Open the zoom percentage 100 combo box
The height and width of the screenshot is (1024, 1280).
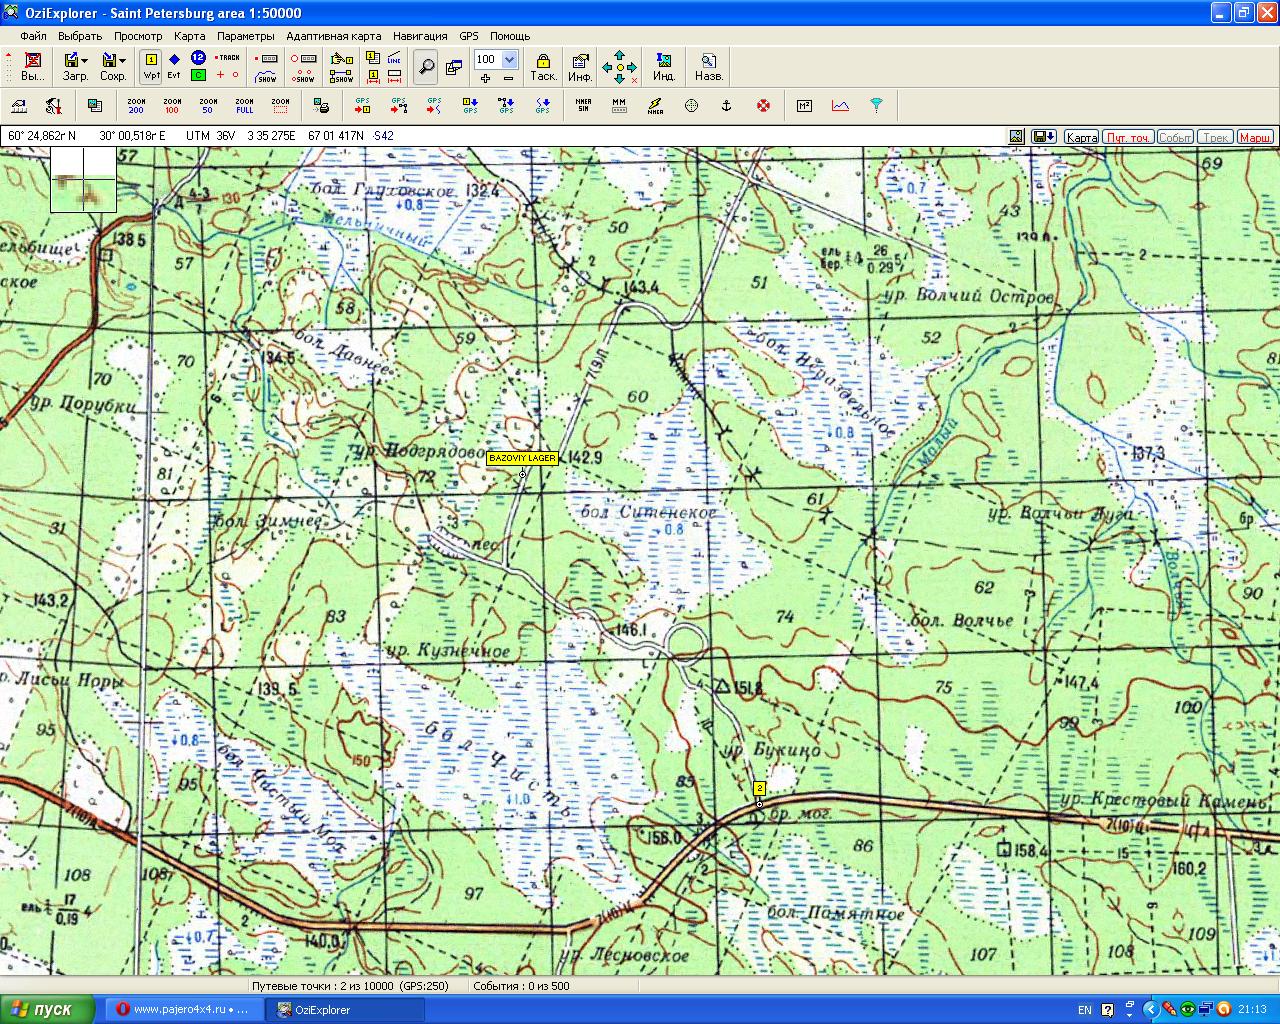pos(509,60)
